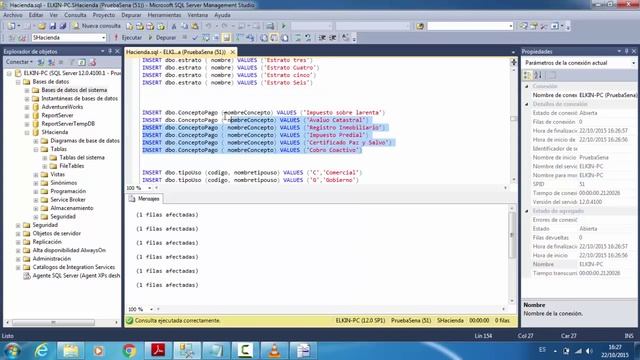Collapse the Tablas folder node

pyautogui.click(x=36, y=149)
